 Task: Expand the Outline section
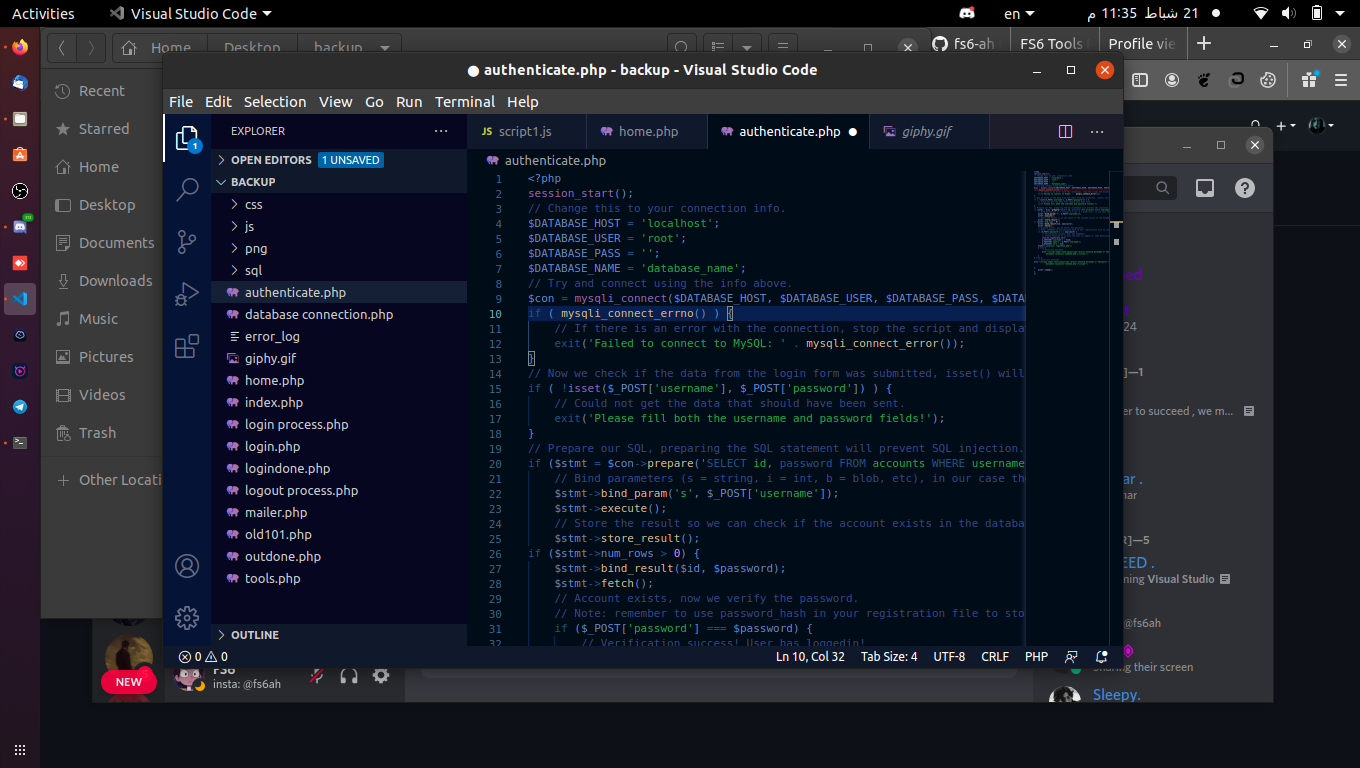pyautogui.click(x=339, y=635)
